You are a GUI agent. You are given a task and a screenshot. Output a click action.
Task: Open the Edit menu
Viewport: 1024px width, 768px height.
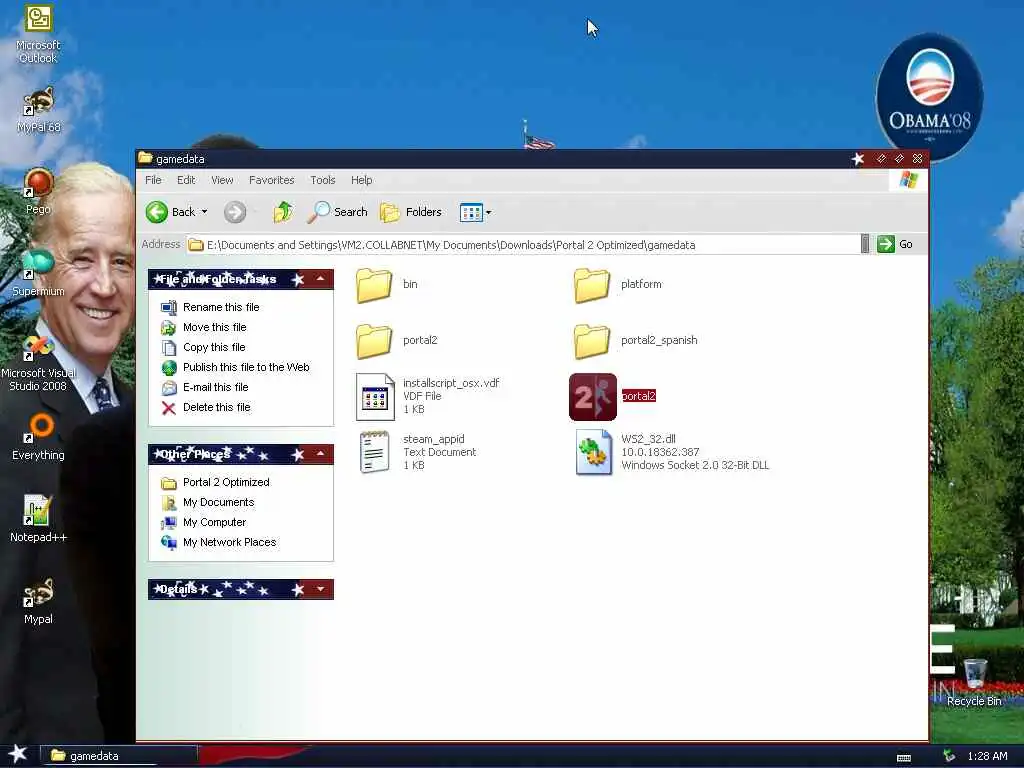coord(186,180)
